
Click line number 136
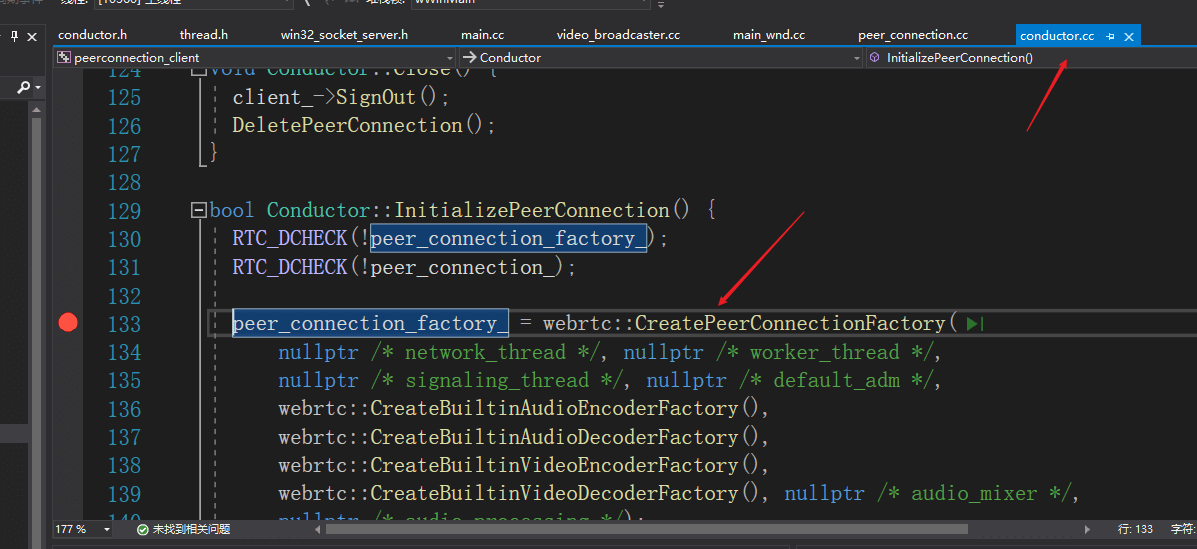pyautogui.click(x=124, y=409)
